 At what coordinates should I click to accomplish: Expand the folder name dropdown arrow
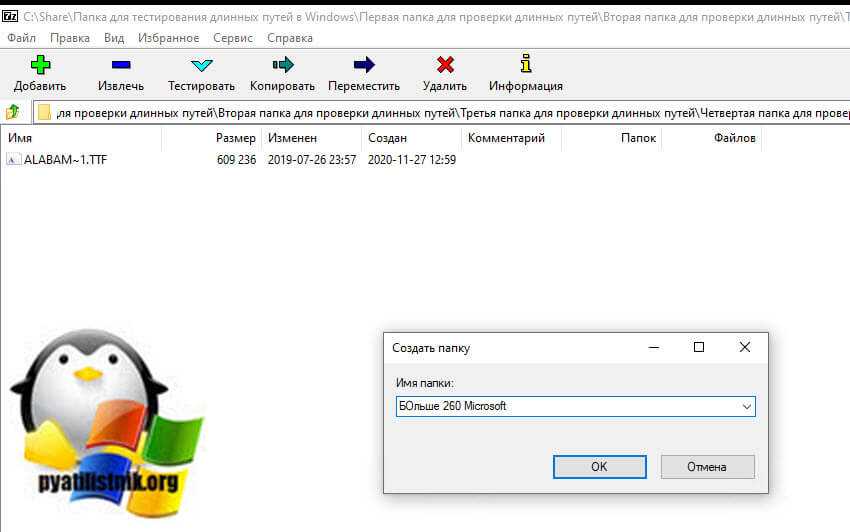[x=746, y=406]
